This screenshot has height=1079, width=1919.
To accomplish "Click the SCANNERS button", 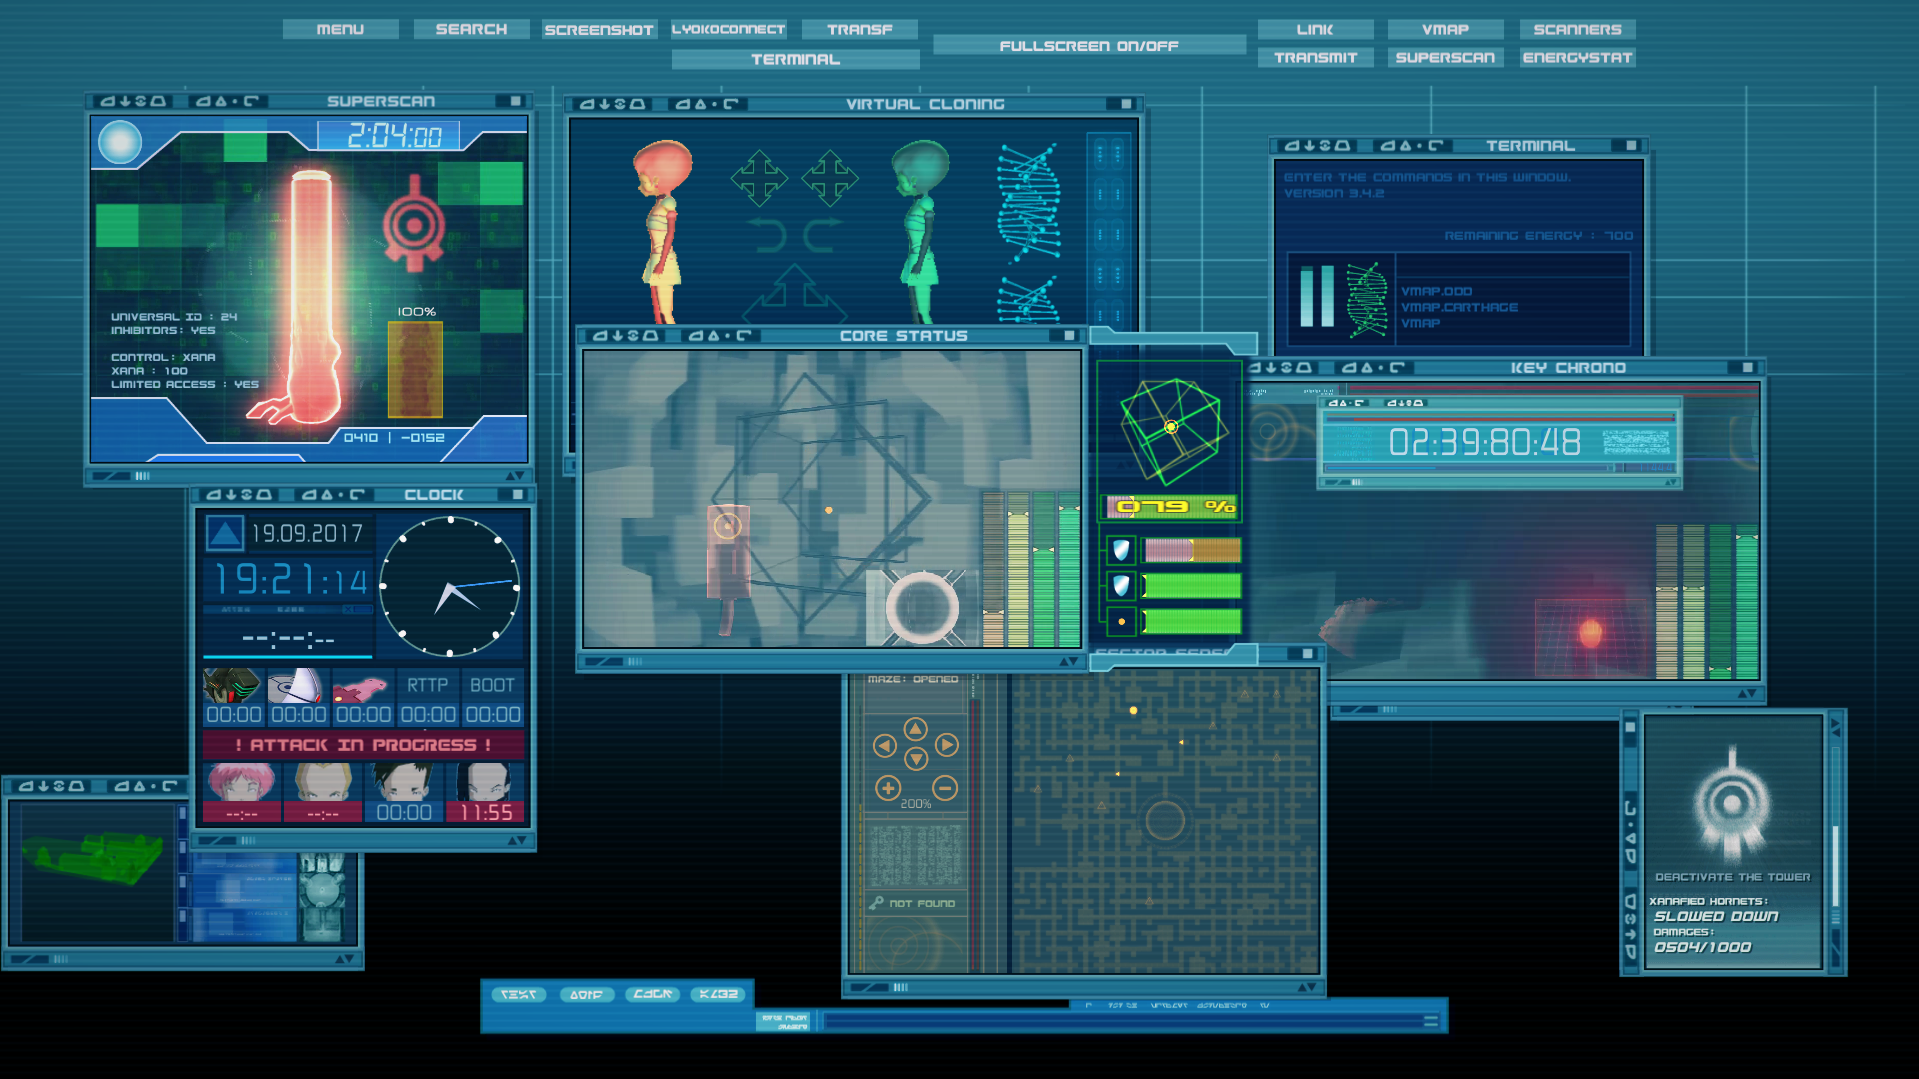I will tap(1578, 29).
